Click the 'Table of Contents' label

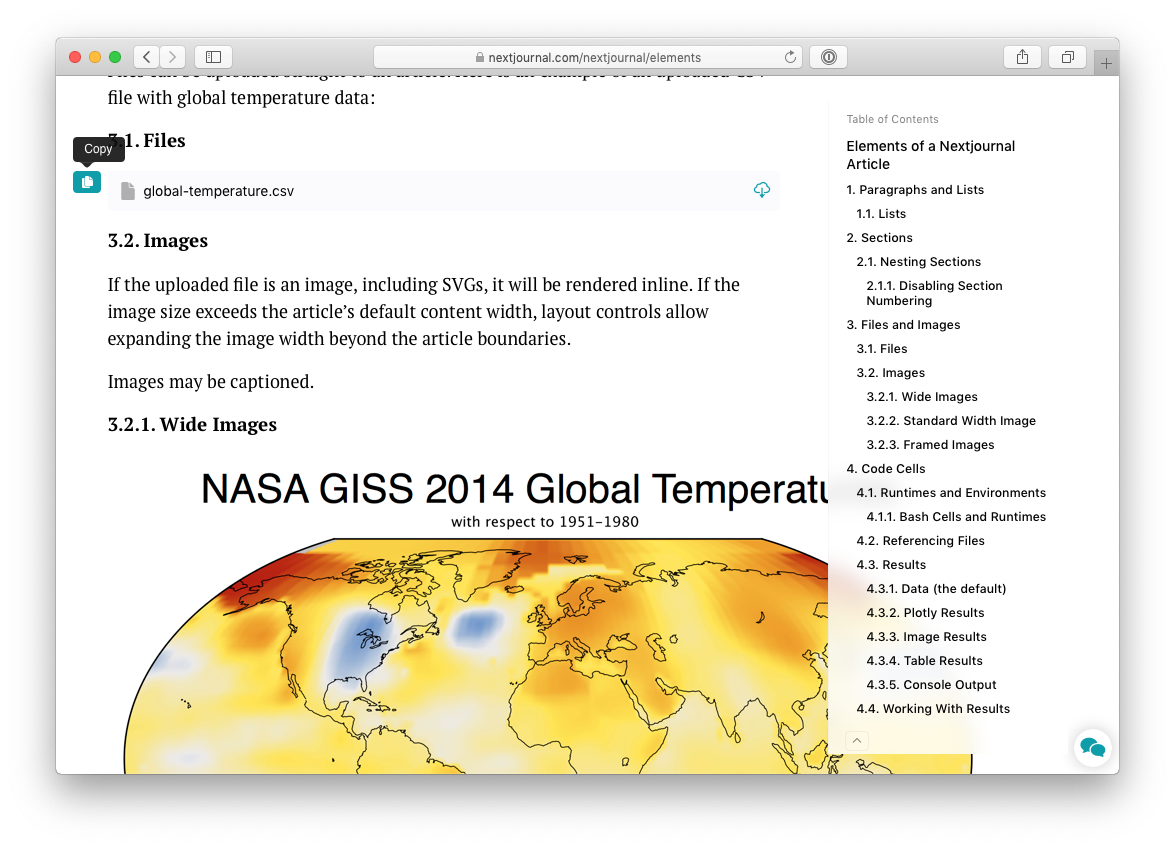point(892,119)
